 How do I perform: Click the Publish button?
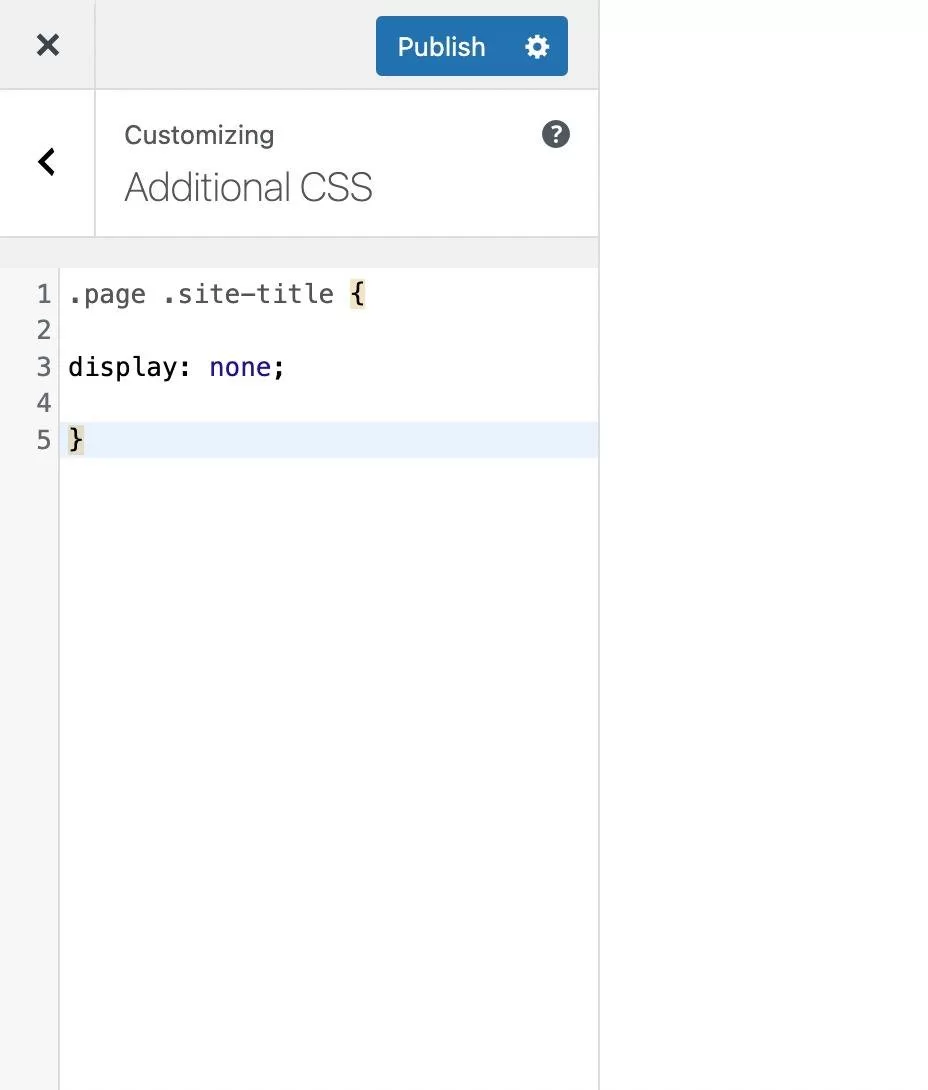[x=441, y=46]
